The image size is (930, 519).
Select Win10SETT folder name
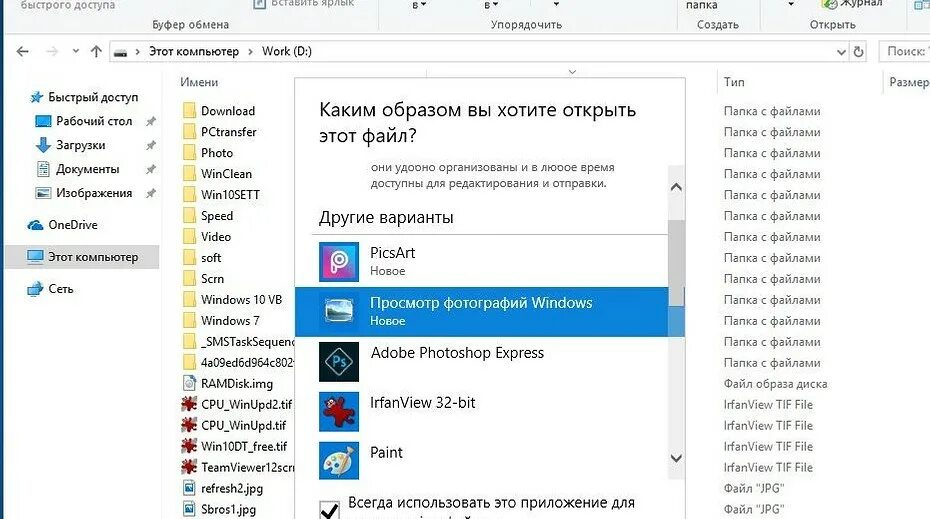pos(230,195)
